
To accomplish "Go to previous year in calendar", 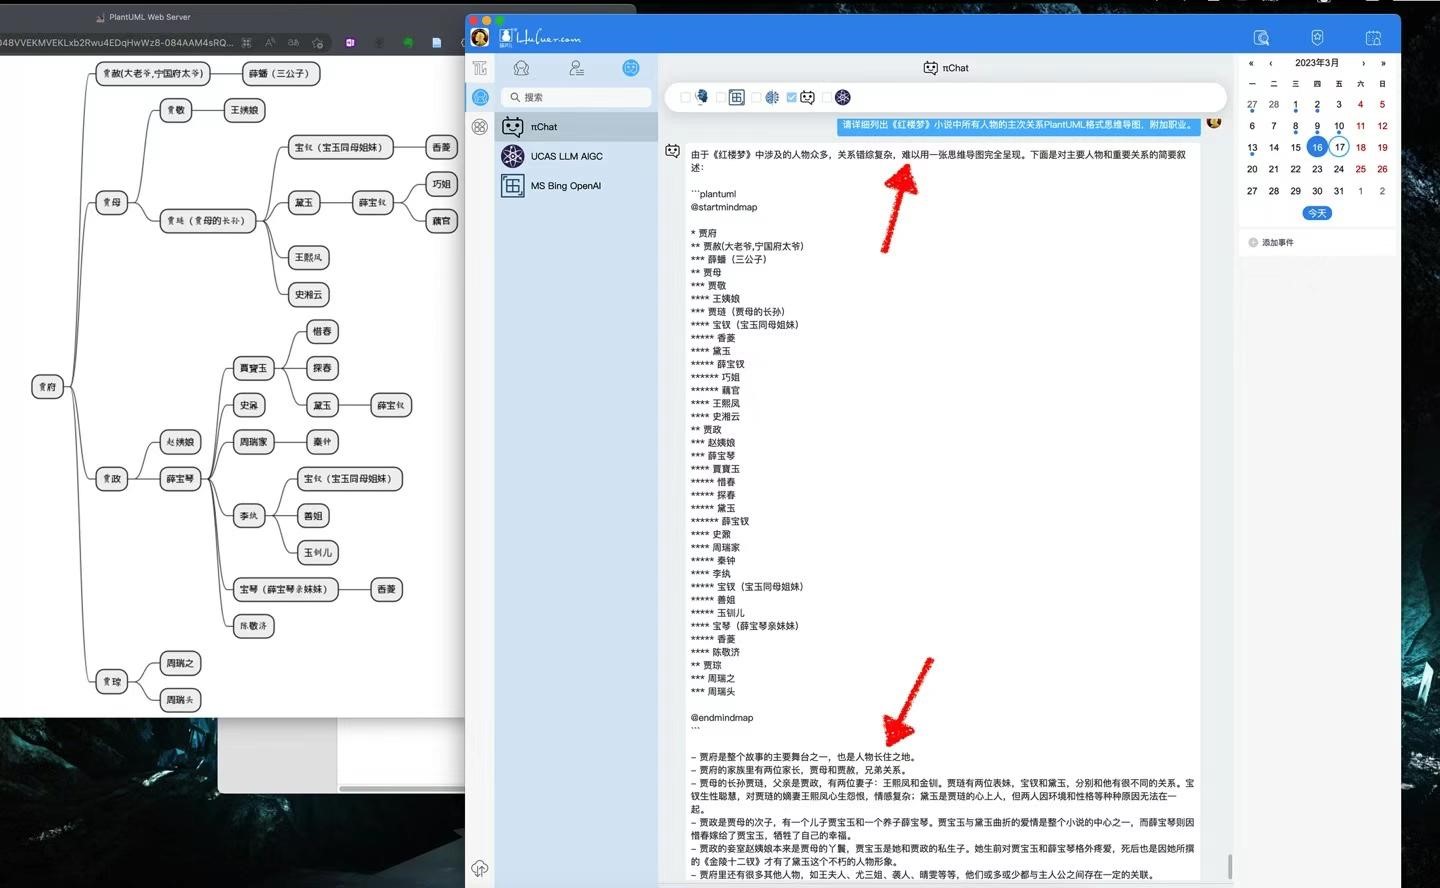I will tap(1251, 63).
